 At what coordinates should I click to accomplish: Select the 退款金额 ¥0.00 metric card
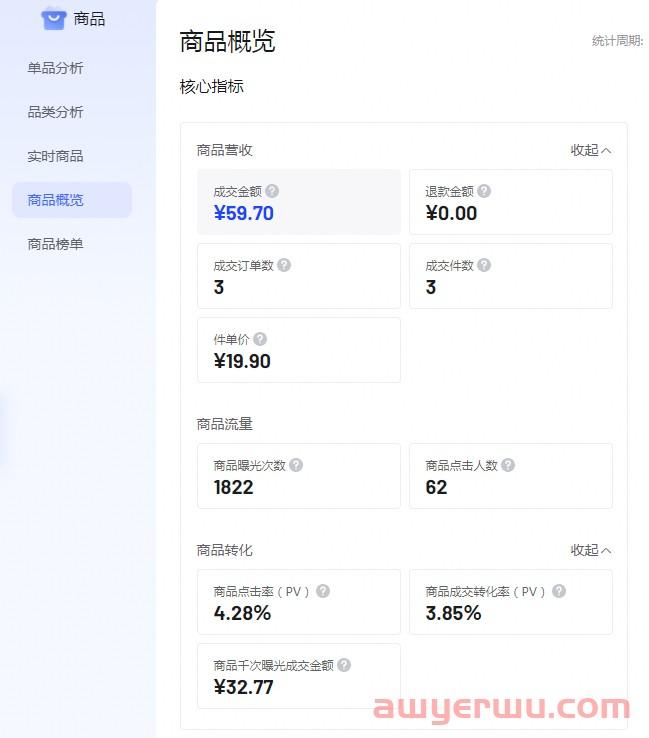point(511,202)
